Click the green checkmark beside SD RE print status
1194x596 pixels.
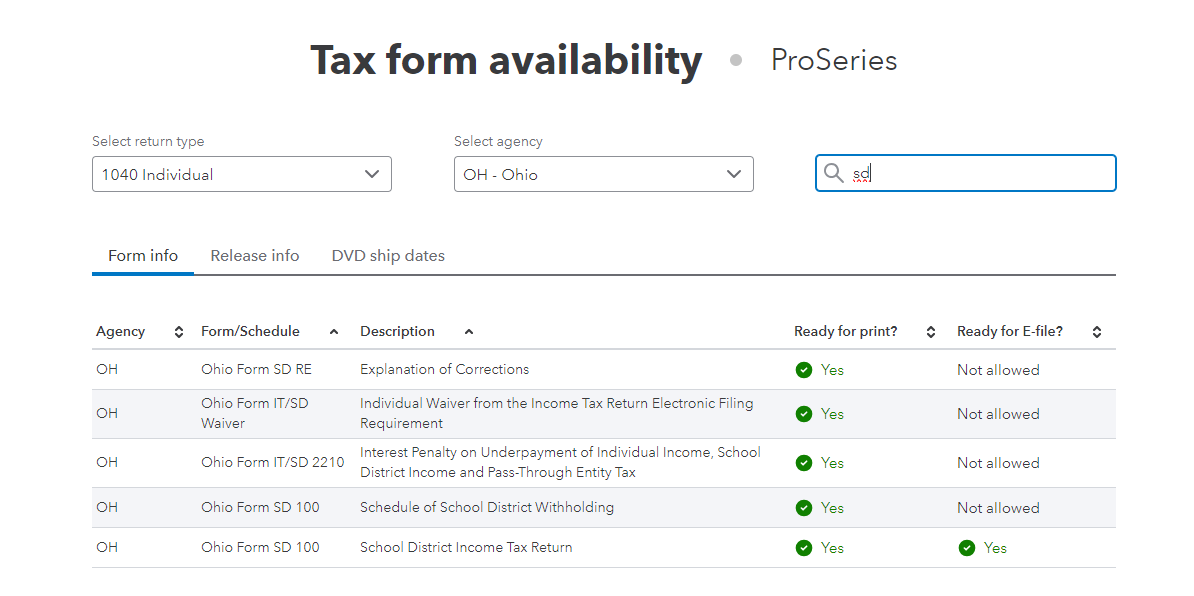pos(803,369)
